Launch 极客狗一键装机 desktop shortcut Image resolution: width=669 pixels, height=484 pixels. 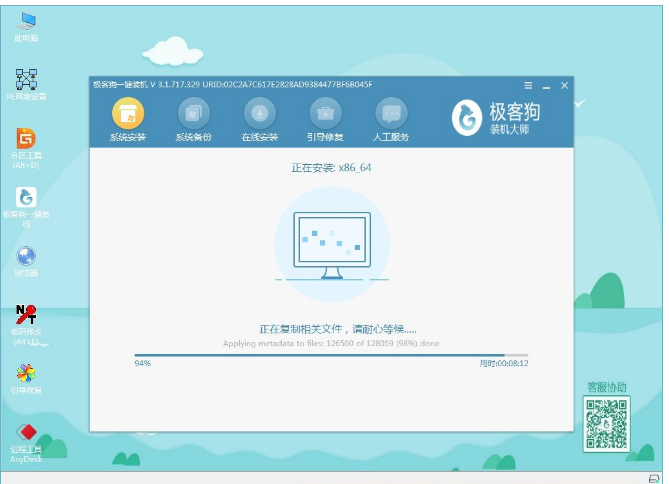click(26, 198)
